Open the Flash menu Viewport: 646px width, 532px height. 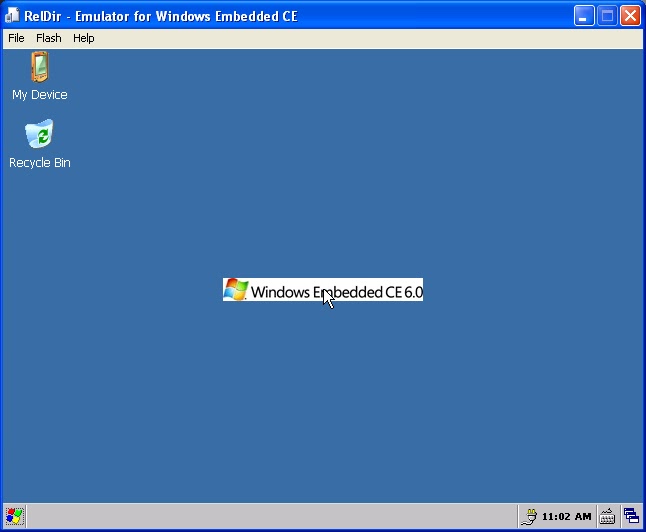49,38
